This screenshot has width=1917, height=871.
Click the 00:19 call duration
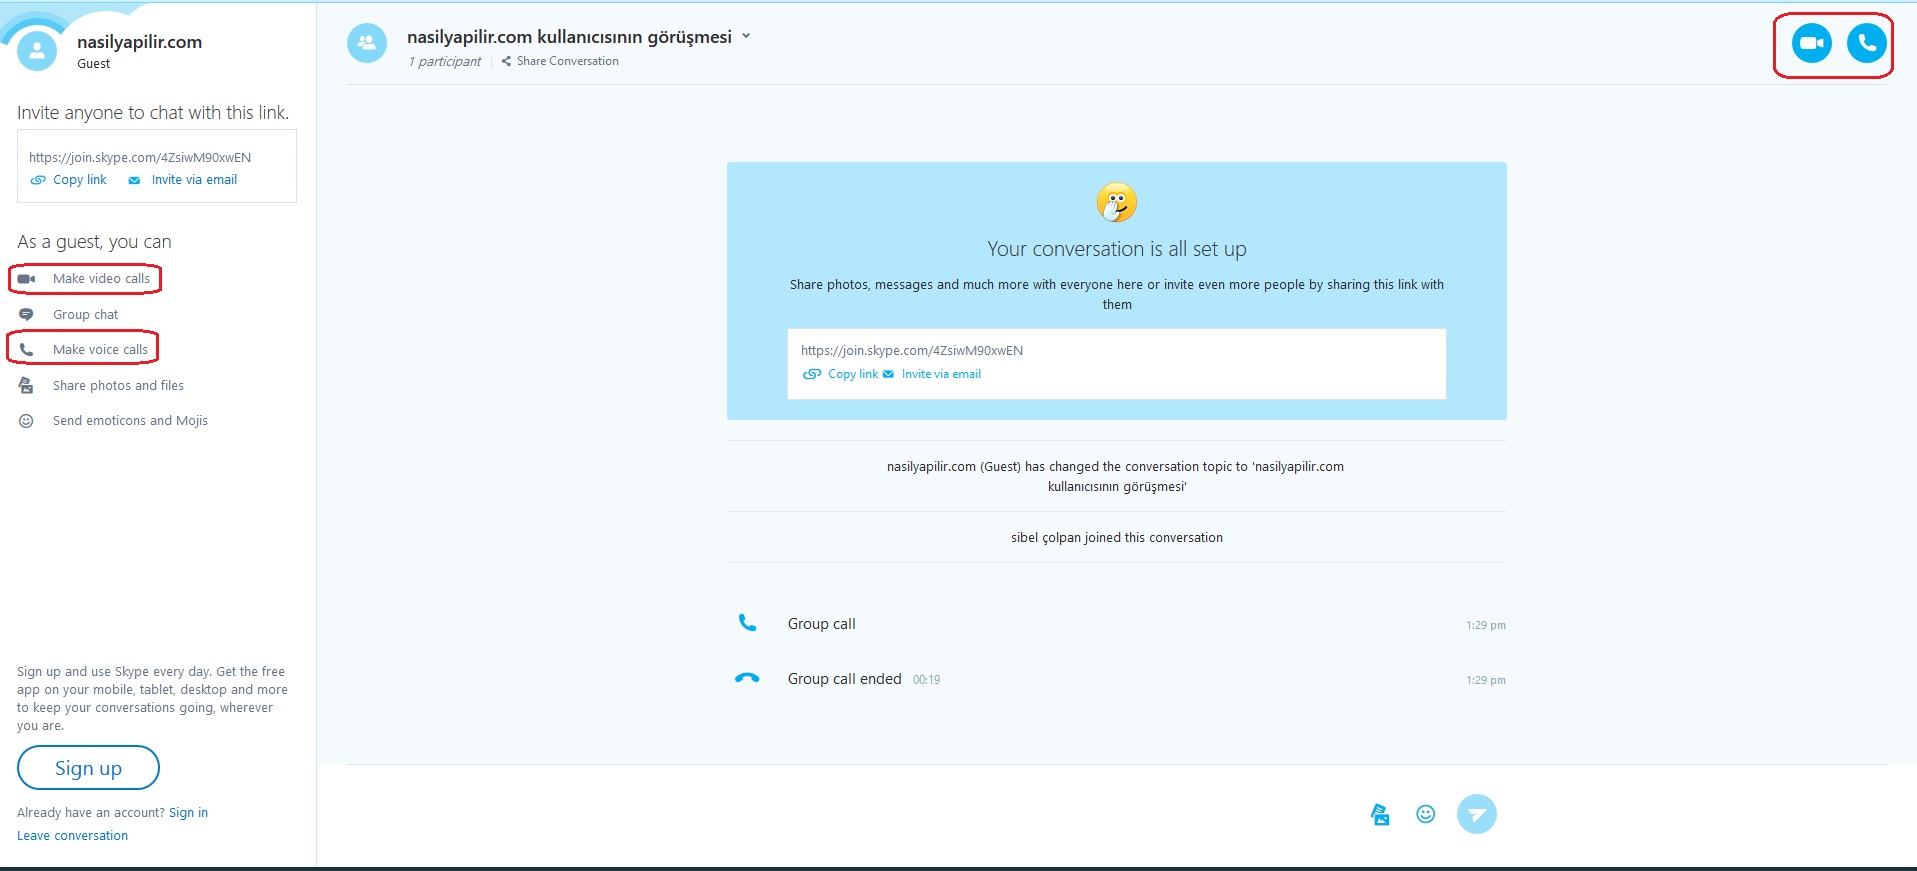(926, 680)
